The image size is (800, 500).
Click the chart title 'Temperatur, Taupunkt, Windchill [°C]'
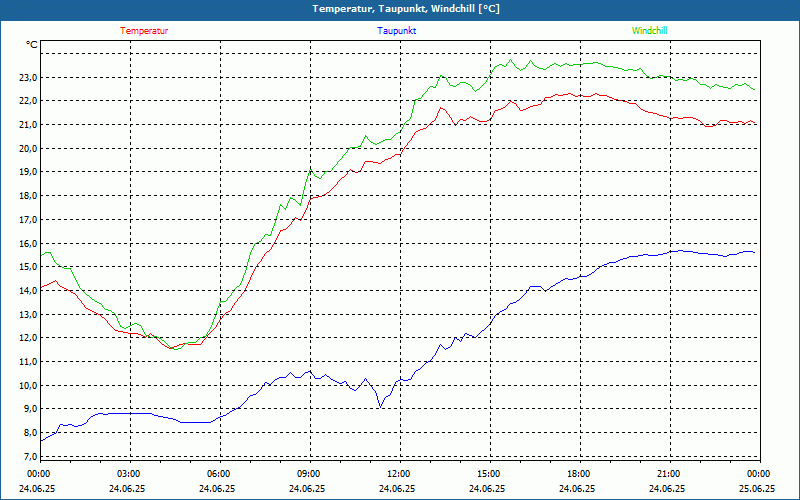tap(406, 9)
